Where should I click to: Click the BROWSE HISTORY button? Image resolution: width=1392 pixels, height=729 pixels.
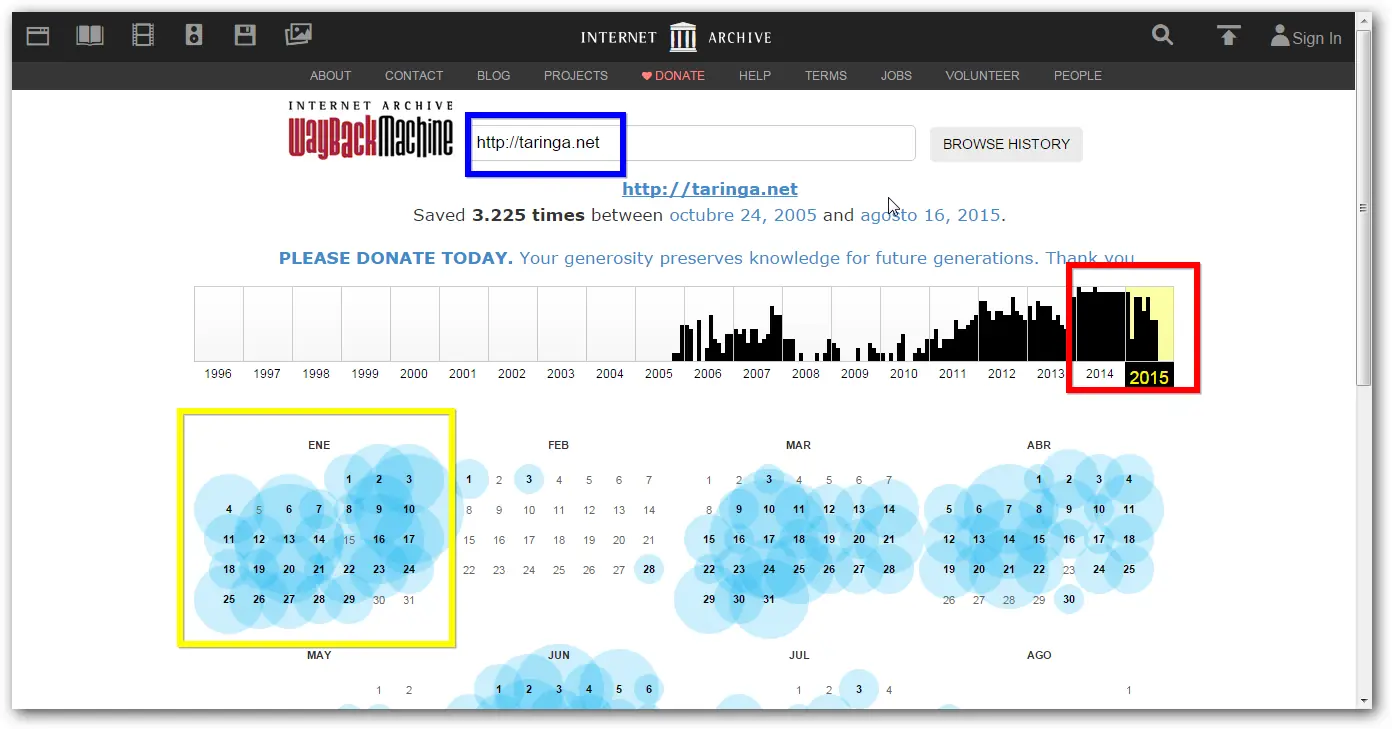[1006, 144]
